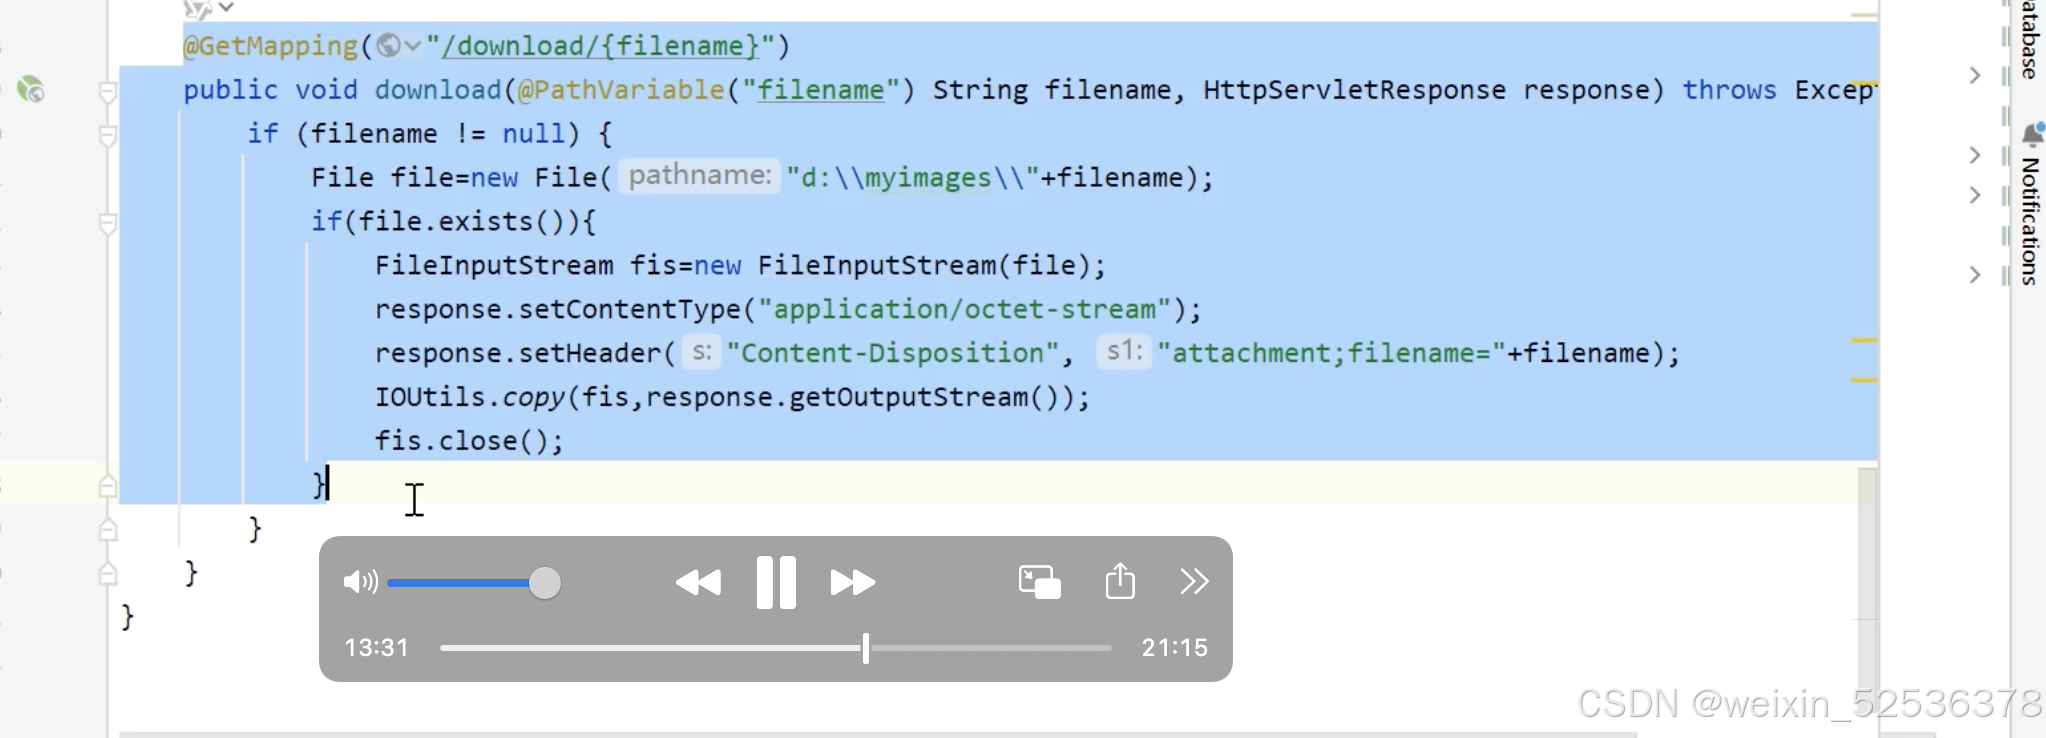Adjust the volume slider knob

(545, 583)
